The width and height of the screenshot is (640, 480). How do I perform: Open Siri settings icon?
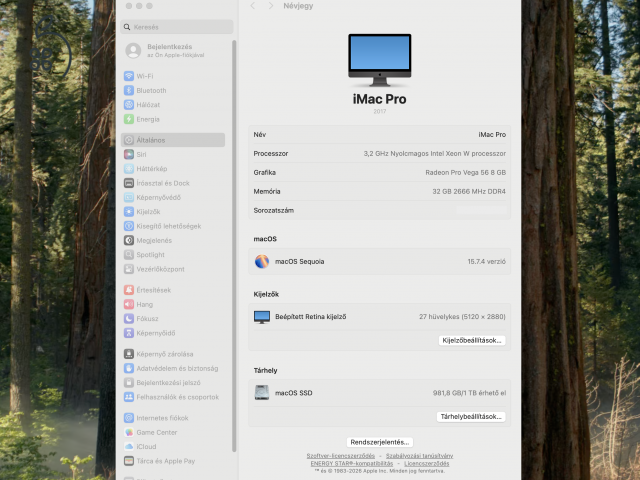[129, 154]
